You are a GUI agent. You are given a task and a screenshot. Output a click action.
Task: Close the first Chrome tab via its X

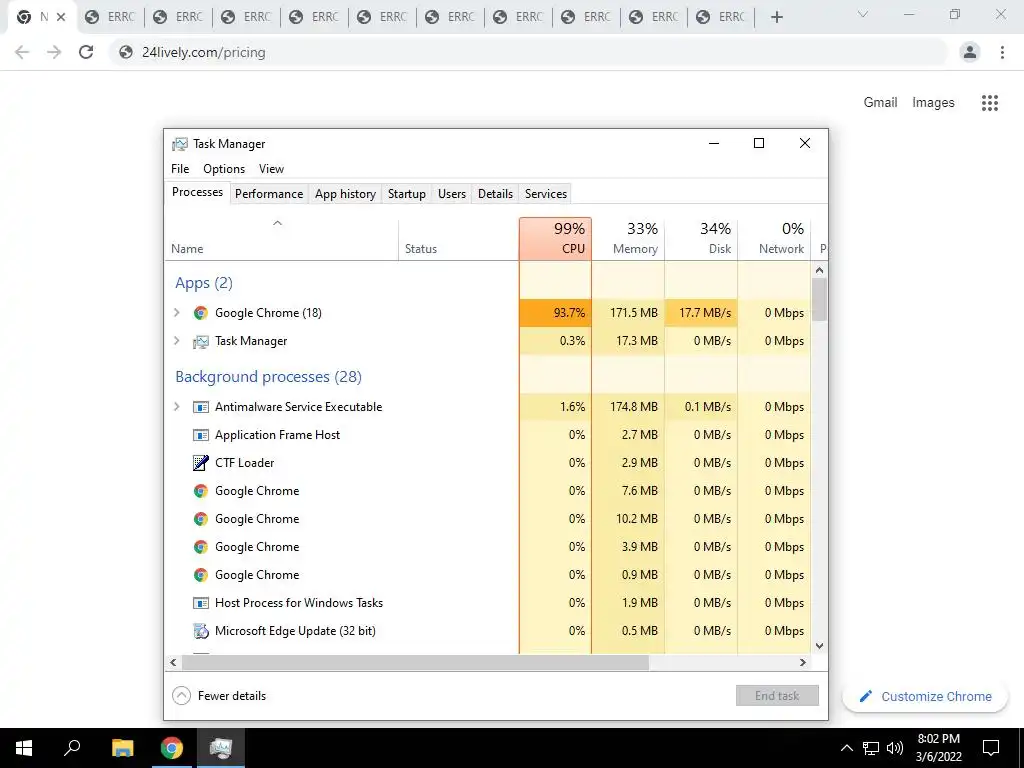61,17
